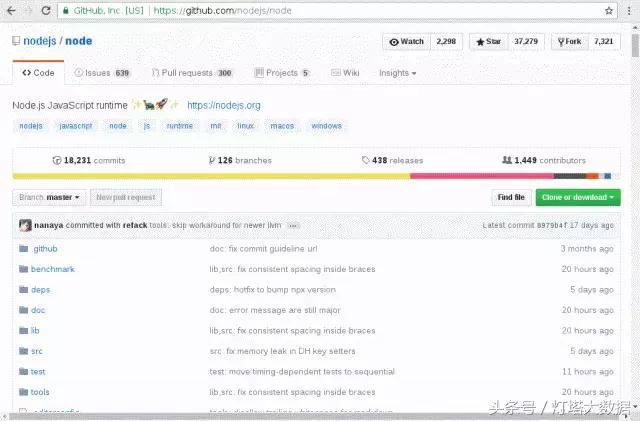This screenshot has height=421, width=640.
Task: Open the Branch master dropdown
Action: 49,197
